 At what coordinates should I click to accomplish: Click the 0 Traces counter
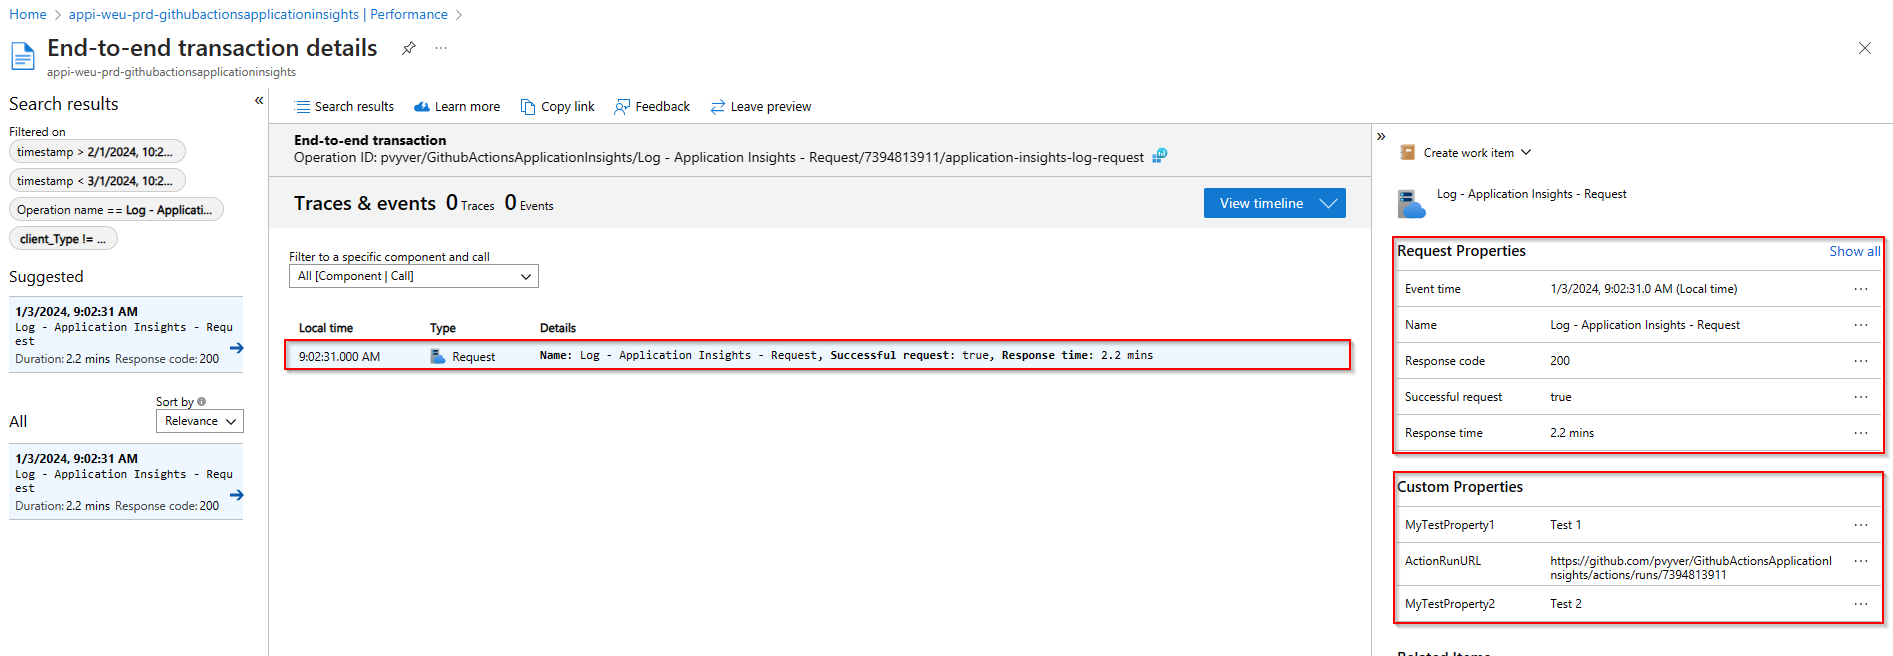(x=470, y=203)
